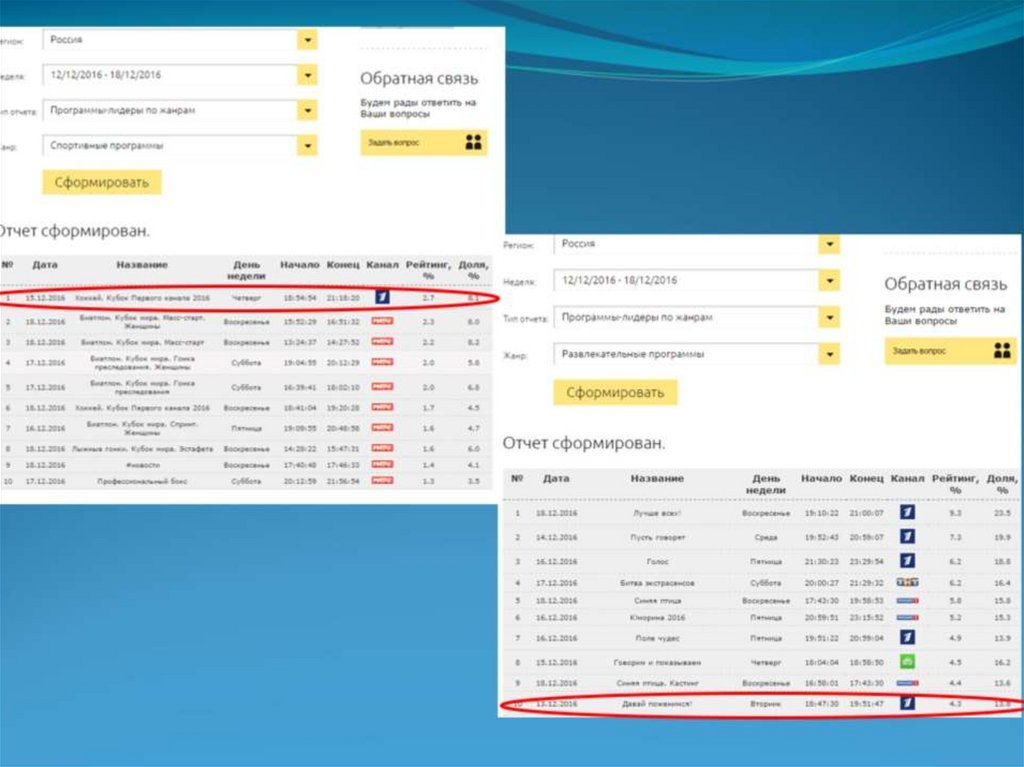Click Russia 1 logo in Синяя птица 17:43:30 row

[907, 600]
